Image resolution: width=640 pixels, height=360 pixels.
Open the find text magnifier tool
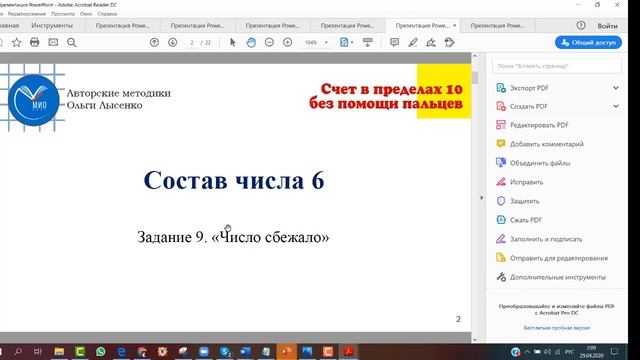(x=72, y=42)
